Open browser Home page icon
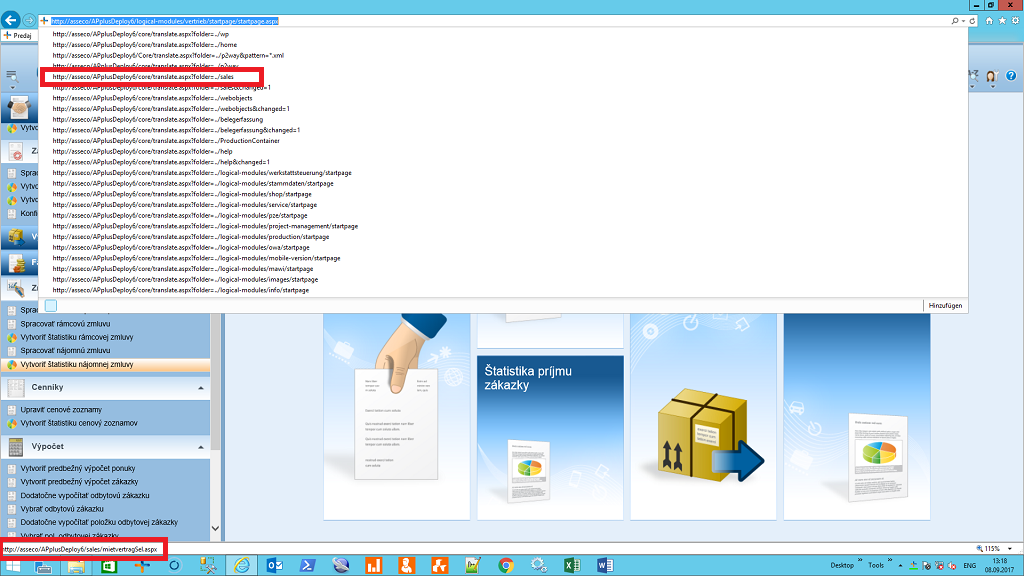This screenshot has height=576, width=1024. coord(989,21)
